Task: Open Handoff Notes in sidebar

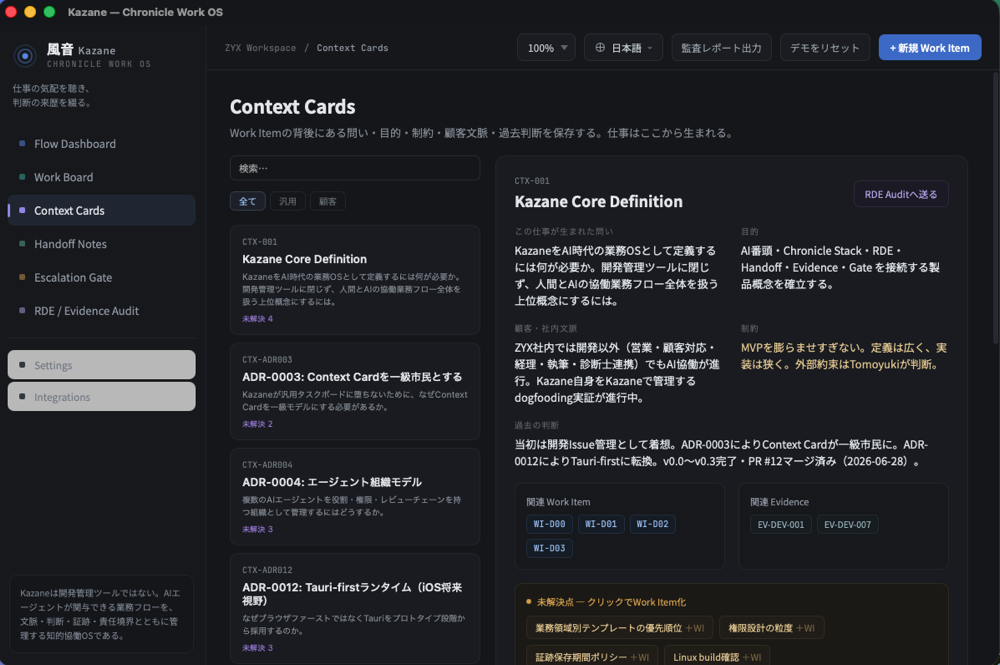Action: pos(101,244)
